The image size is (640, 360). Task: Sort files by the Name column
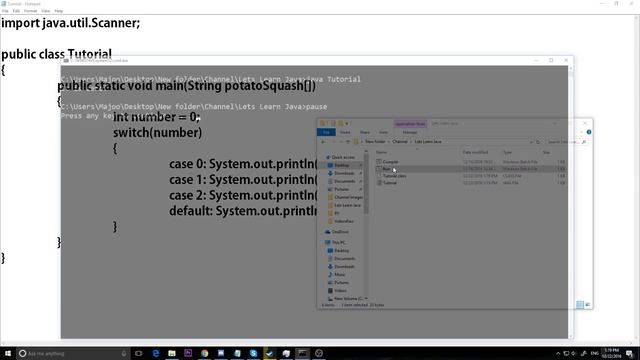click(381, 152)
